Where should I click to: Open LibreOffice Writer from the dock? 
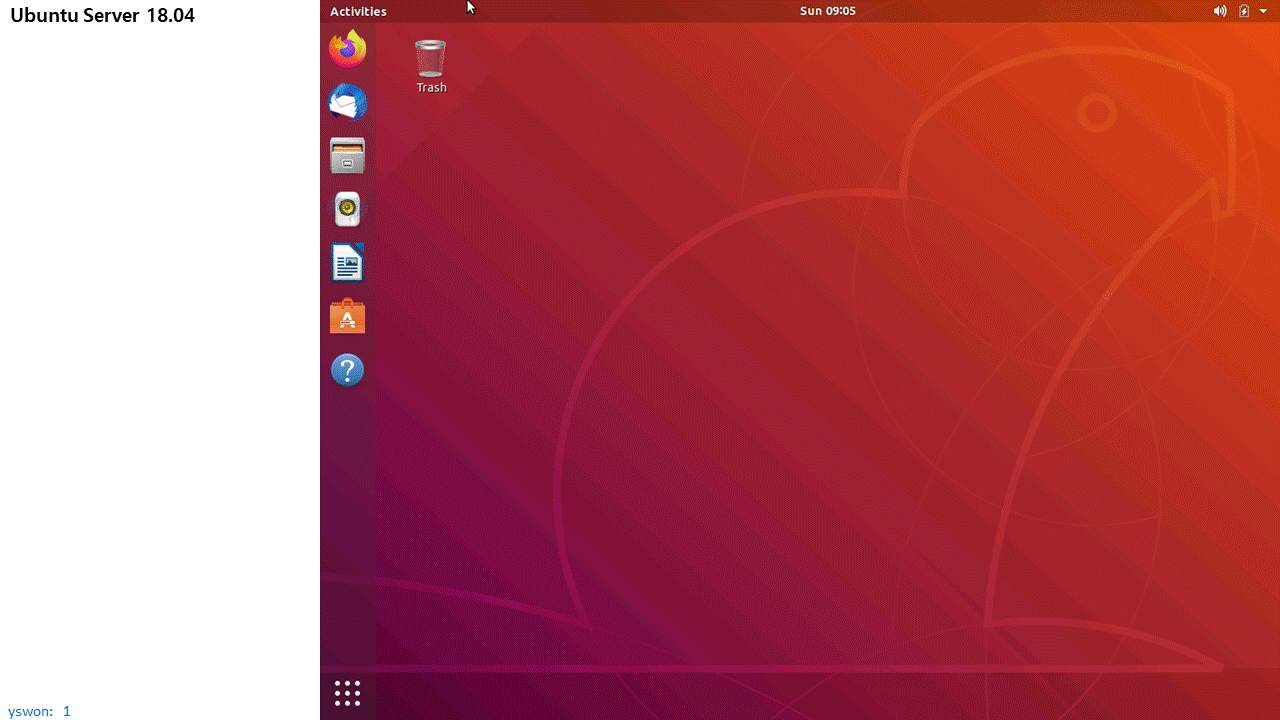pos(348,263)
